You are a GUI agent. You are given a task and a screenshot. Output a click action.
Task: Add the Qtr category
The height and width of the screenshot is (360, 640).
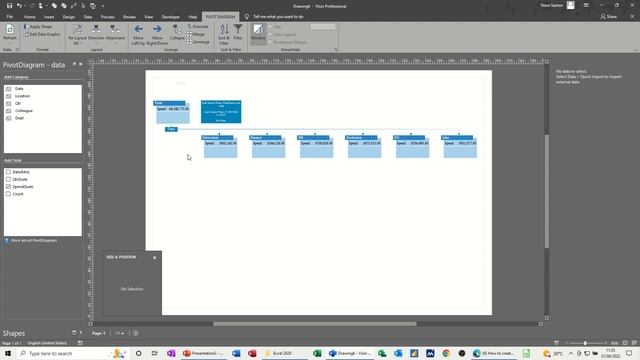18,103
